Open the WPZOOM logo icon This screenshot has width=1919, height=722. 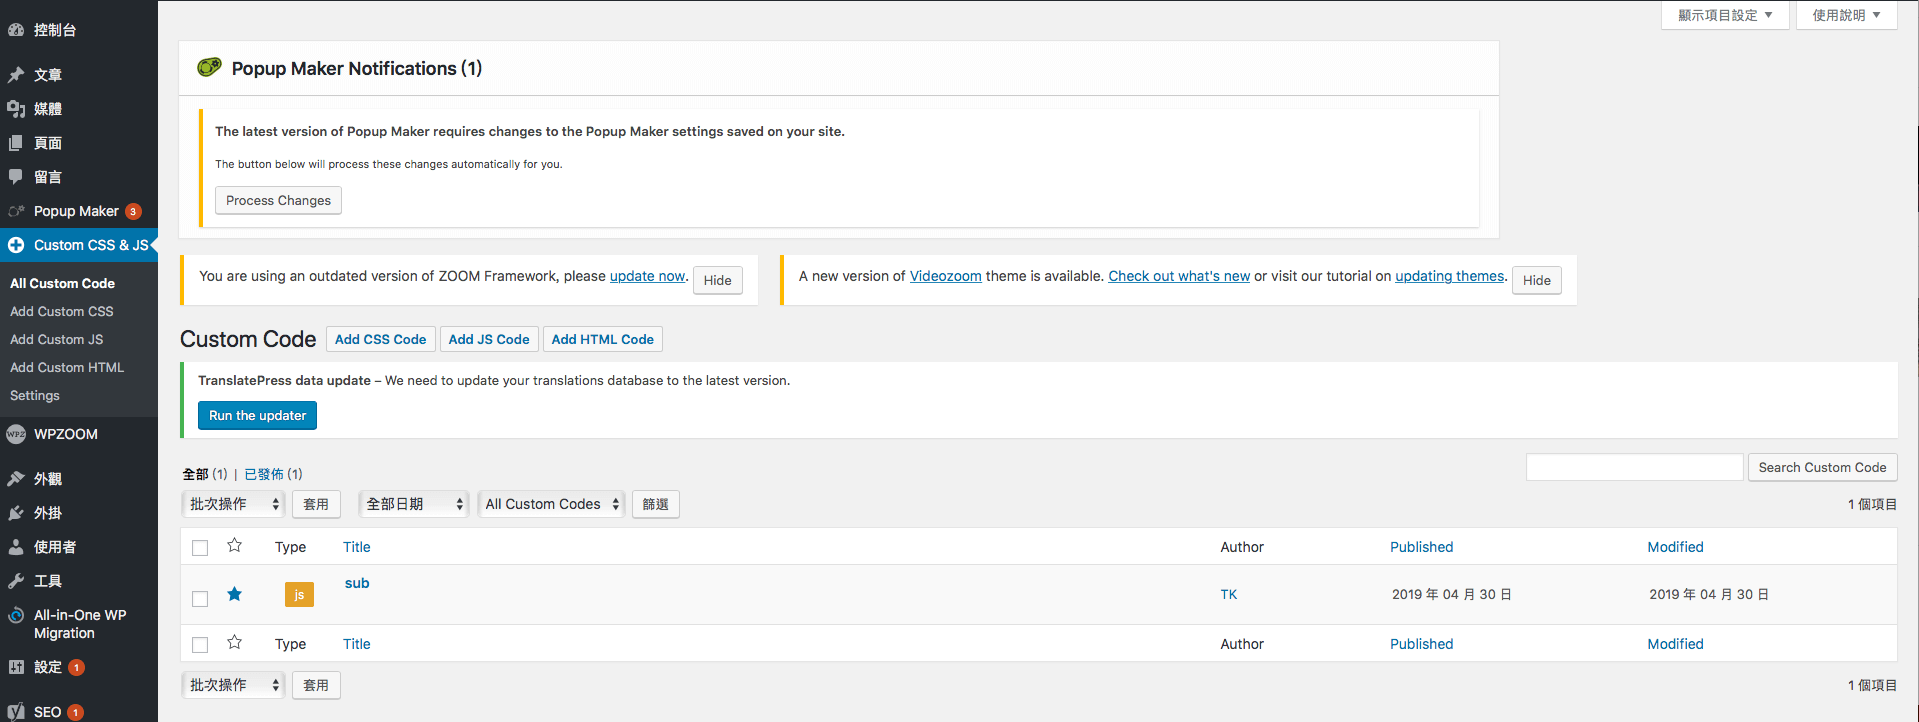pos(16,434)
